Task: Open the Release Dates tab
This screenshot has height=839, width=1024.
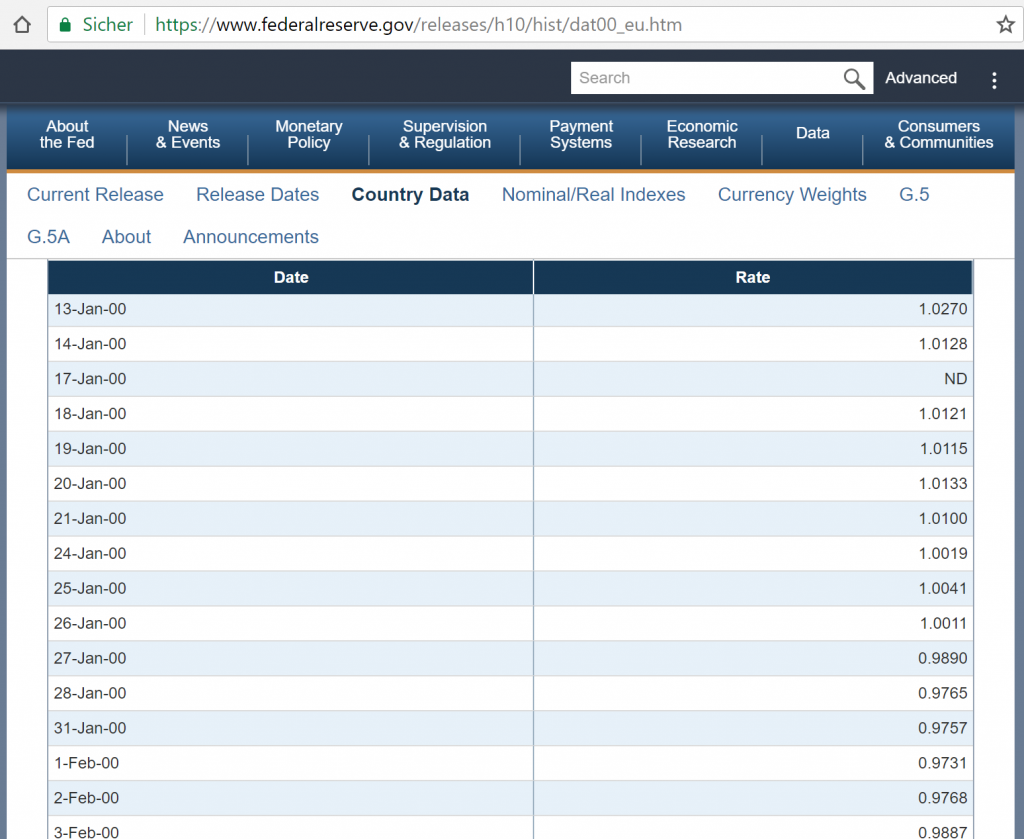Action: pos(257,195)
